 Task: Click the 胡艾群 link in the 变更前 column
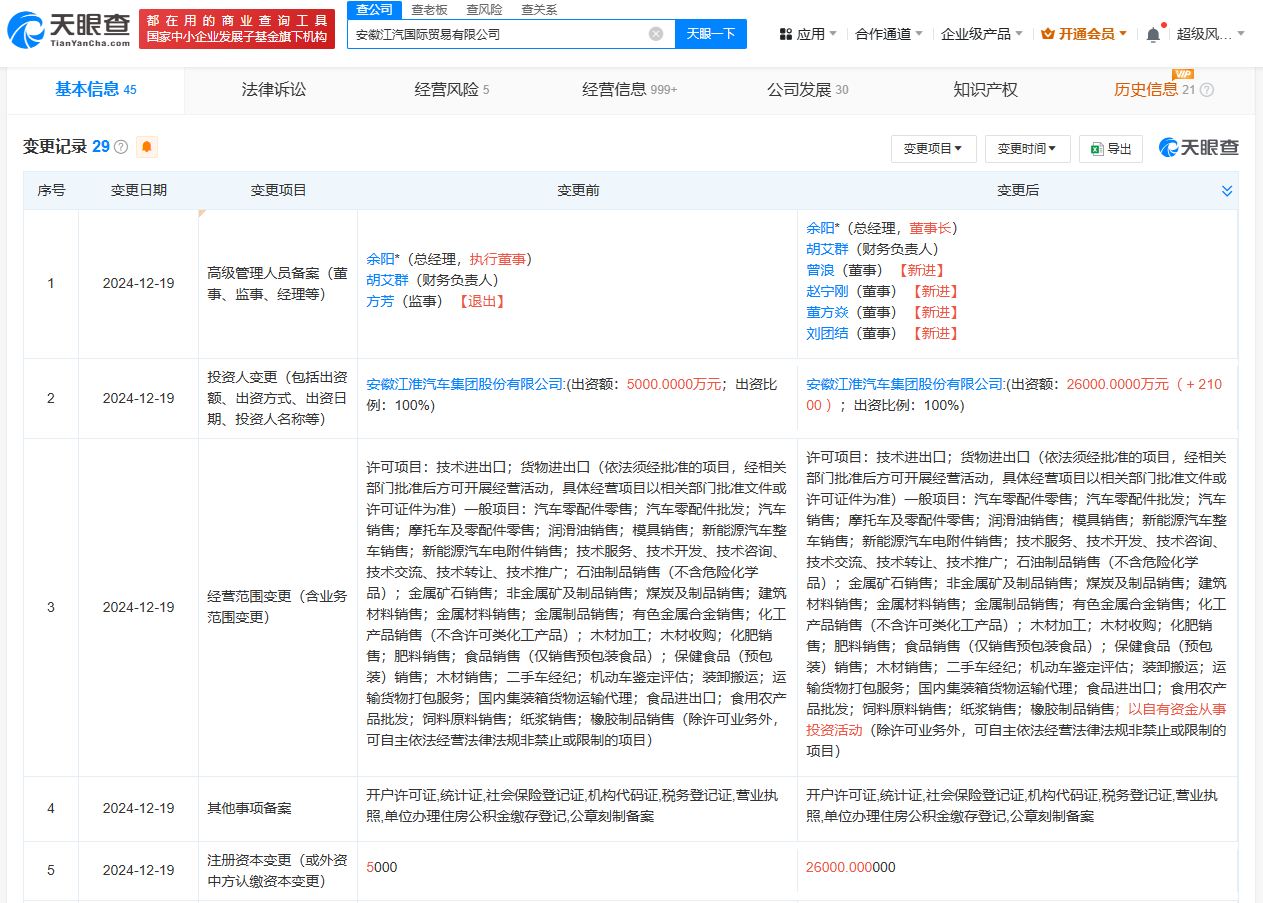coord(387,280)
